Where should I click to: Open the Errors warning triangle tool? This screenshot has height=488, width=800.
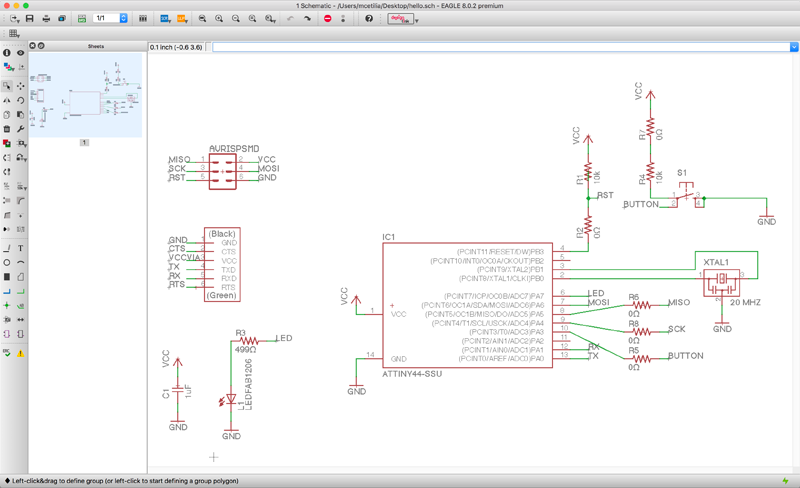(x=20, y=353)
